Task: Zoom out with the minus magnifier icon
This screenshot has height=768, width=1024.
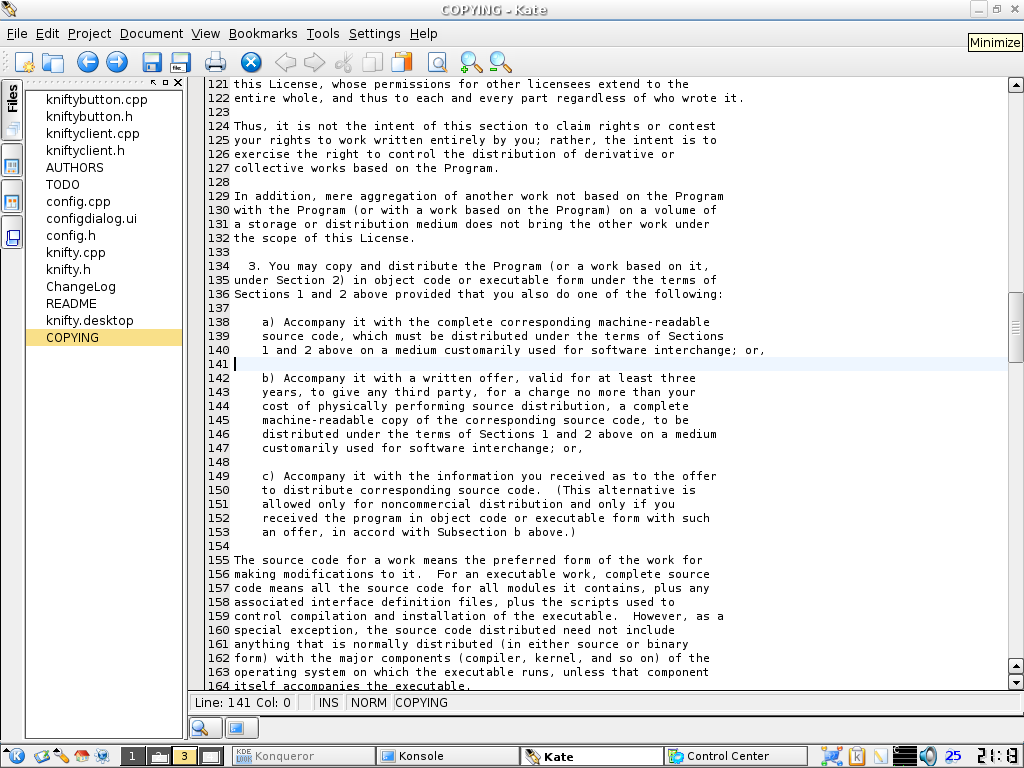Action: pyautogui.click(x=500, y=62)
